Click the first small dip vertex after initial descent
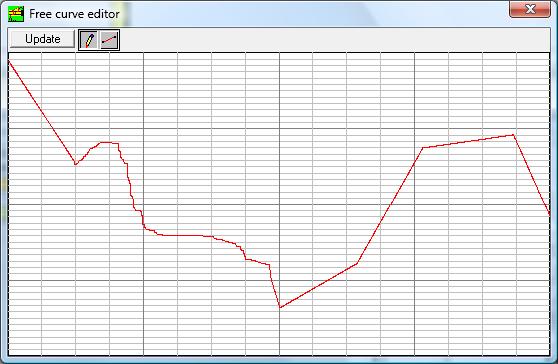The height and width of the screenshot is (364, 558). click(x=75, y=164)
